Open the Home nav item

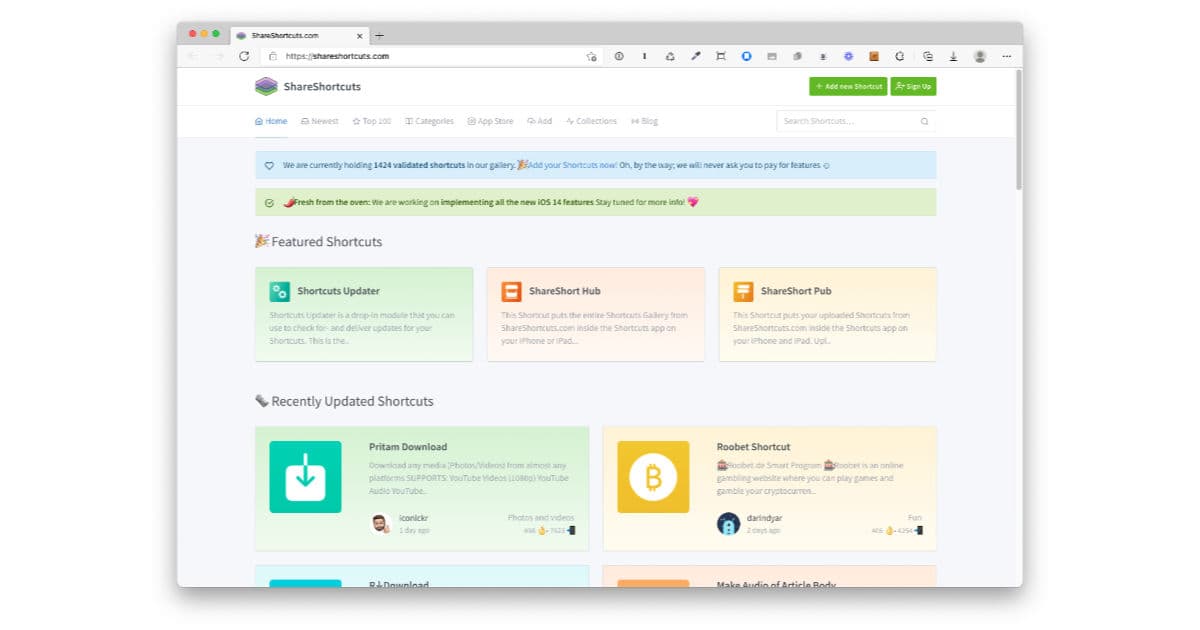[271, 121]
